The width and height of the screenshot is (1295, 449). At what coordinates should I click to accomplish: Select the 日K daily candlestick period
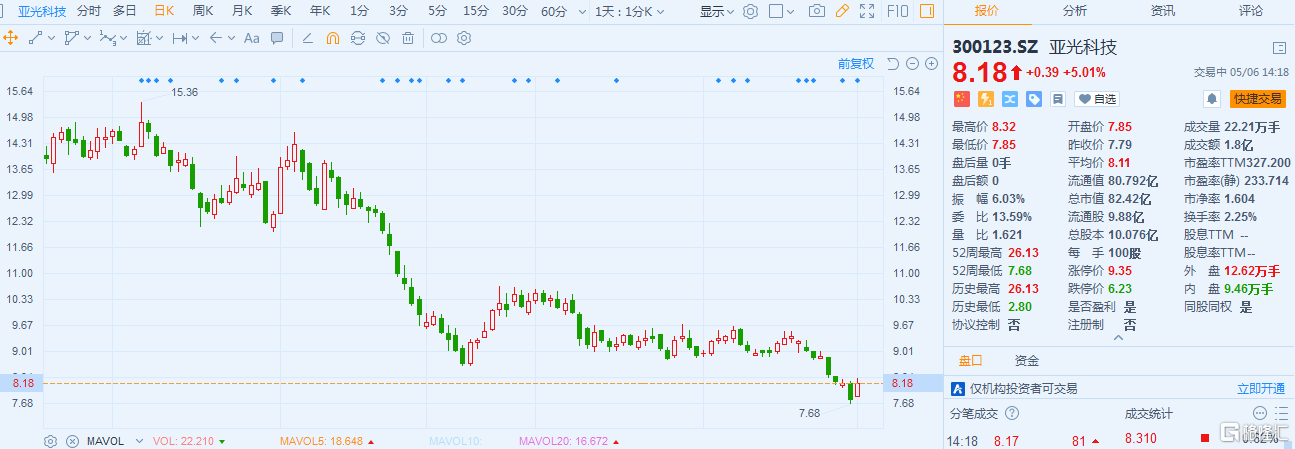coord(164,11)
